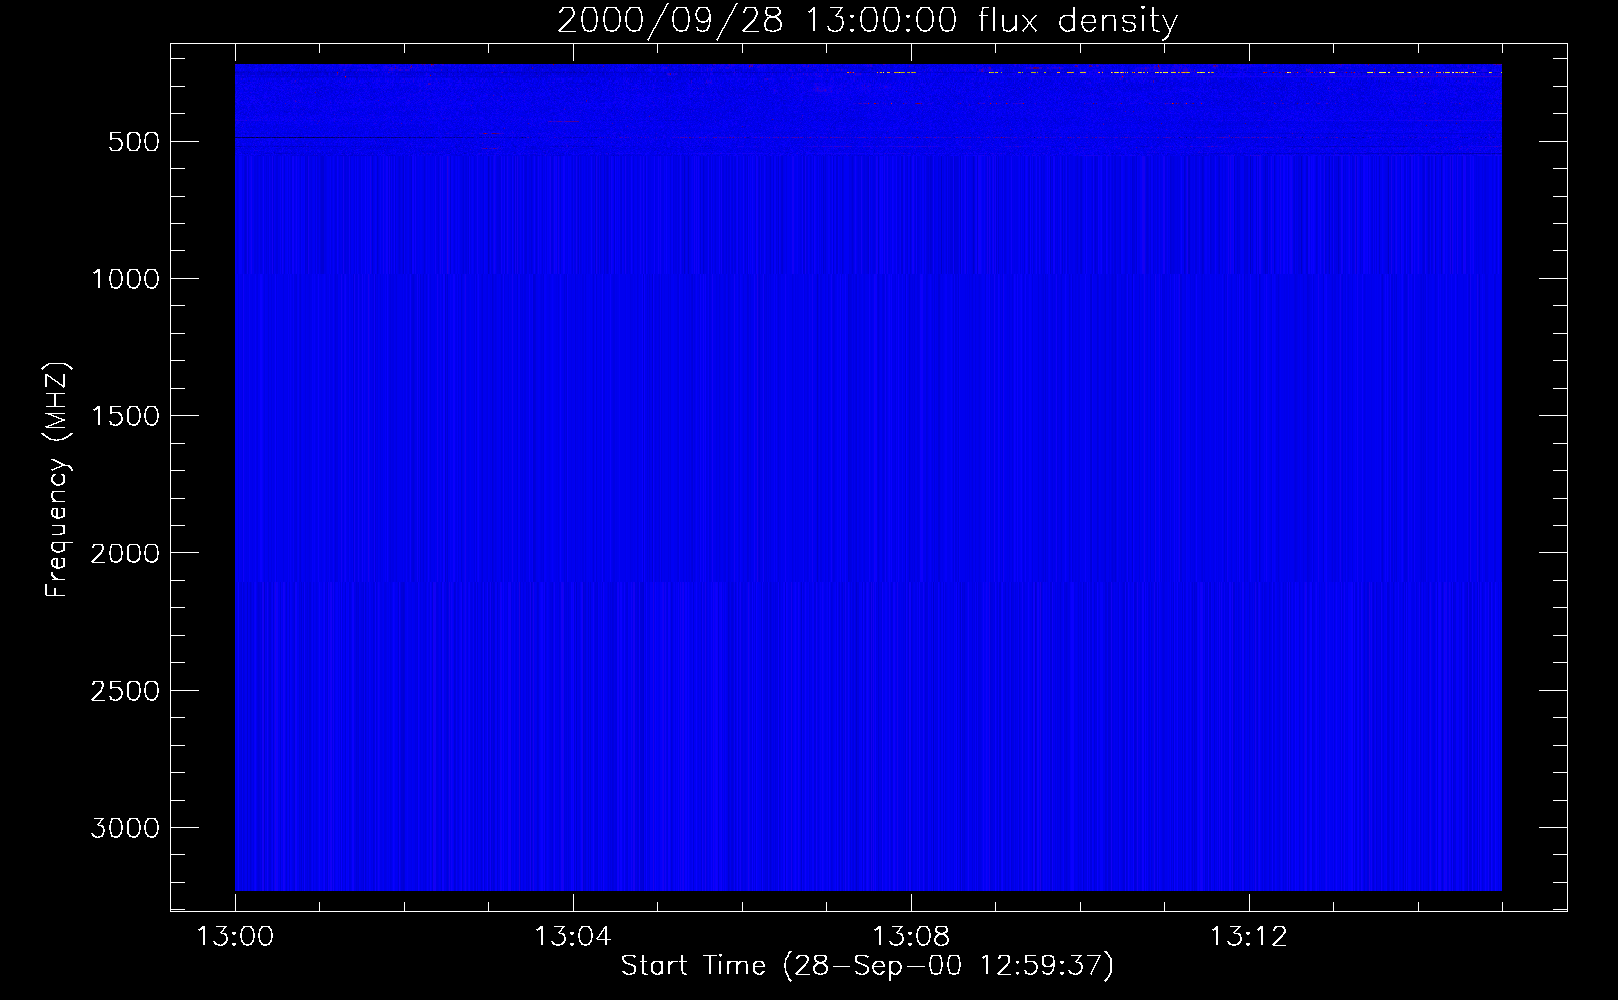1618x1000 pixels.
Task: Click the 13:08 time tick label
Action: point(910,937)
